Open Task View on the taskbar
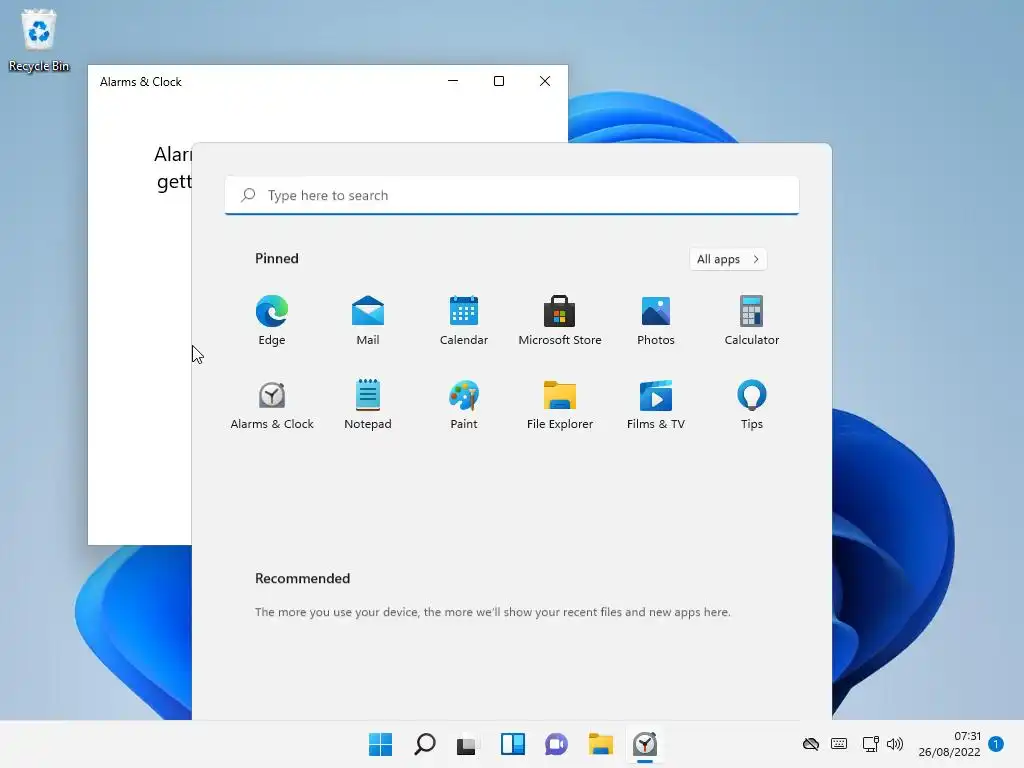 pos(466,744)
